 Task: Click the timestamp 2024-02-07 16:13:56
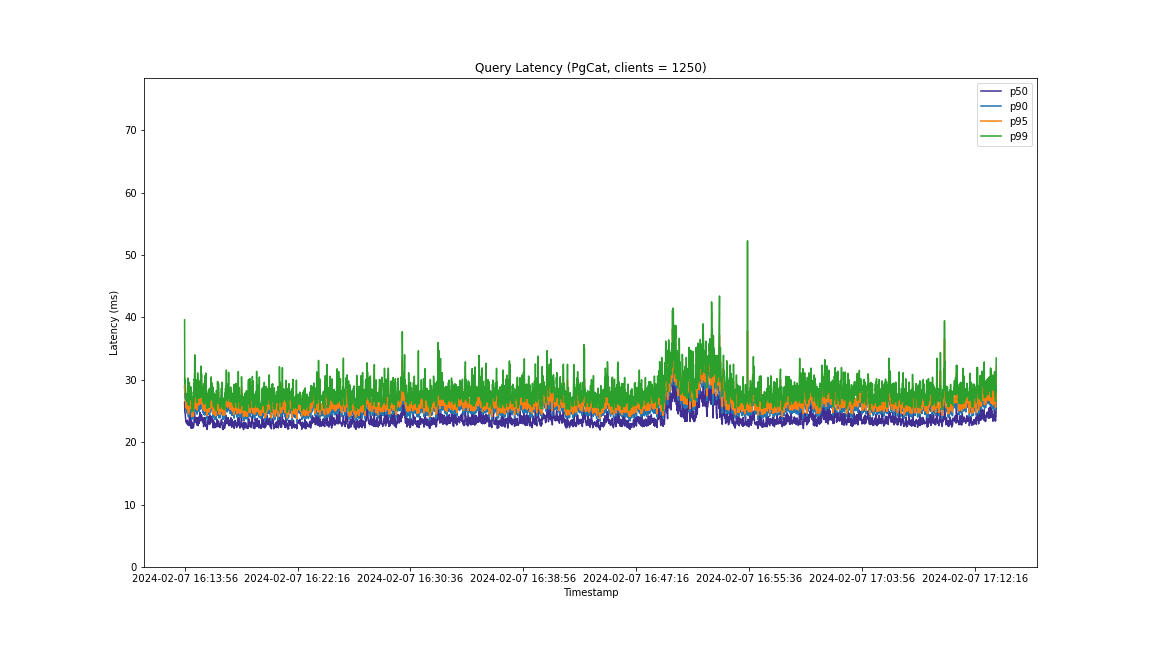pyautogui.click(x=185, y=579)
